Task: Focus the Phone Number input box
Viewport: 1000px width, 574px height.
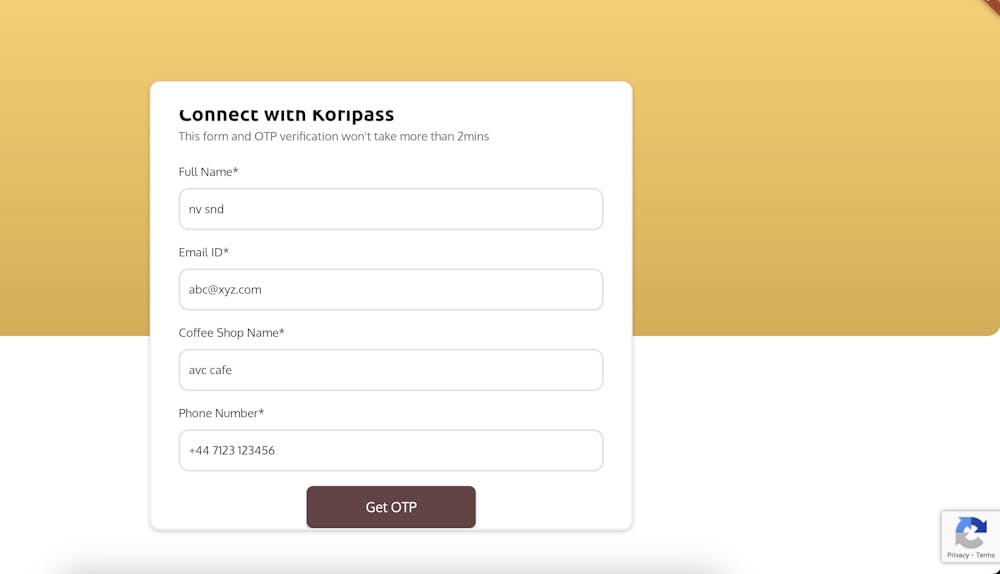Action: (390, 450)
